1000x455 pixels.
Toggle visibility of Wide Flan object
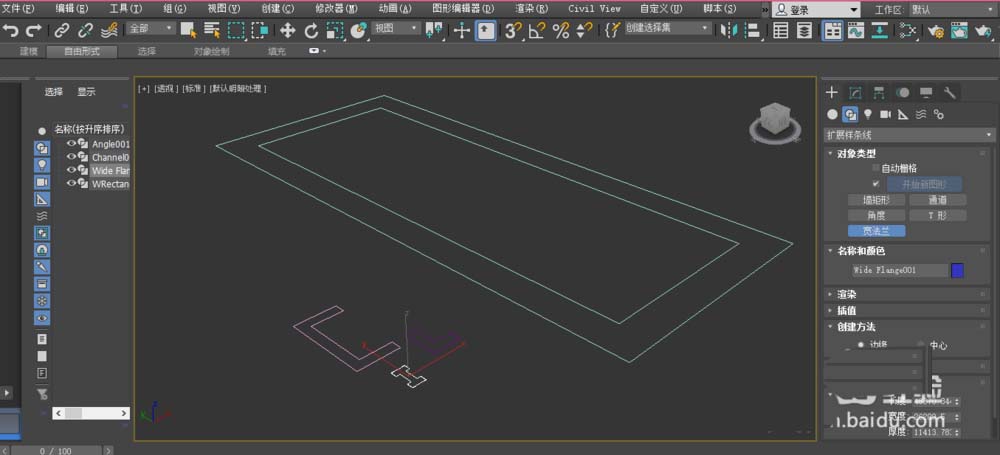pos(71,170)
